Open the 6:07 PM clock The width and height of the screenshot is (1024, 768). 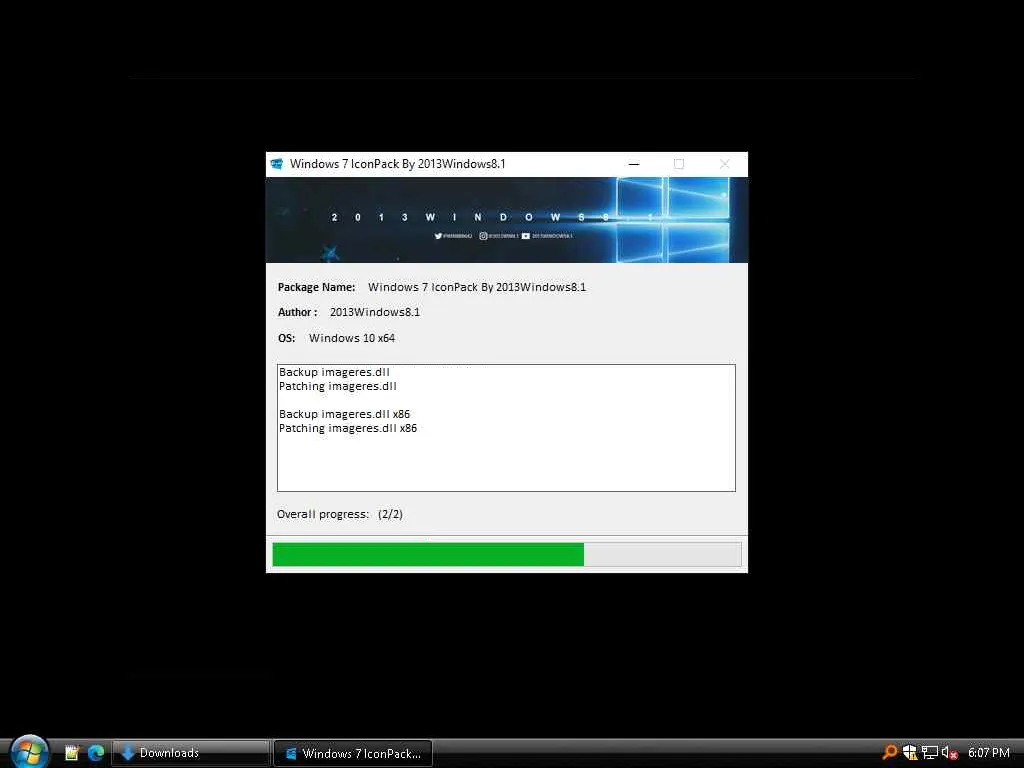(x=989, y=753)
